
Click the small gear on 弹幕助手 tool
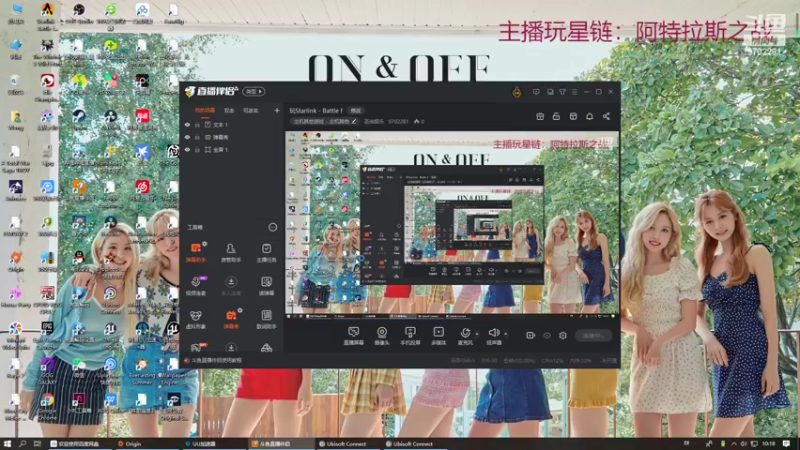point(205,244)
